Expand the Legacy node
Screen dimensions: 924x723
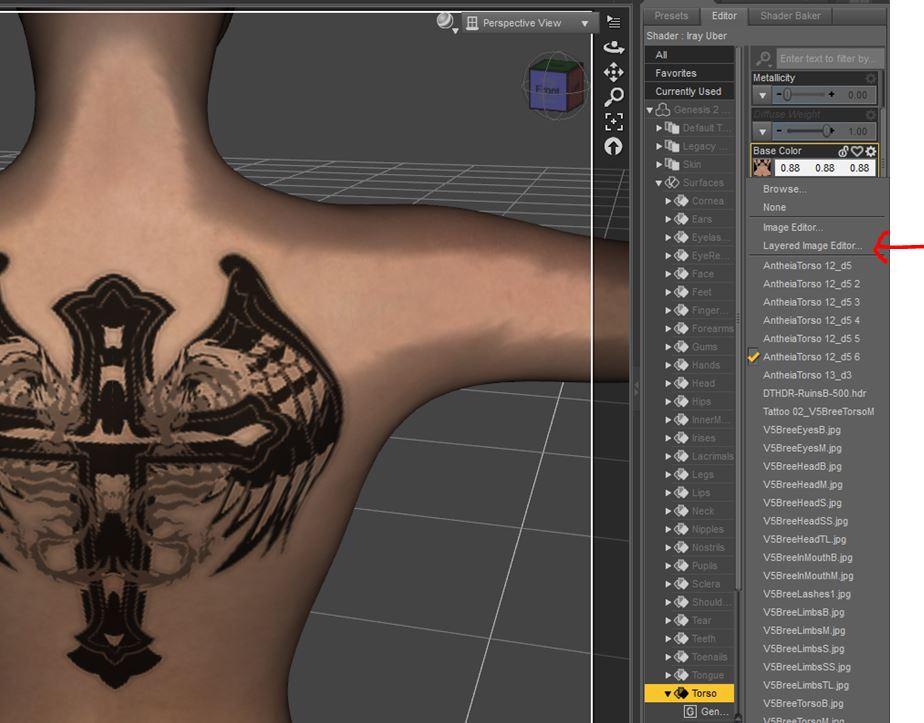pyautogui.click(x=659, y=146)
